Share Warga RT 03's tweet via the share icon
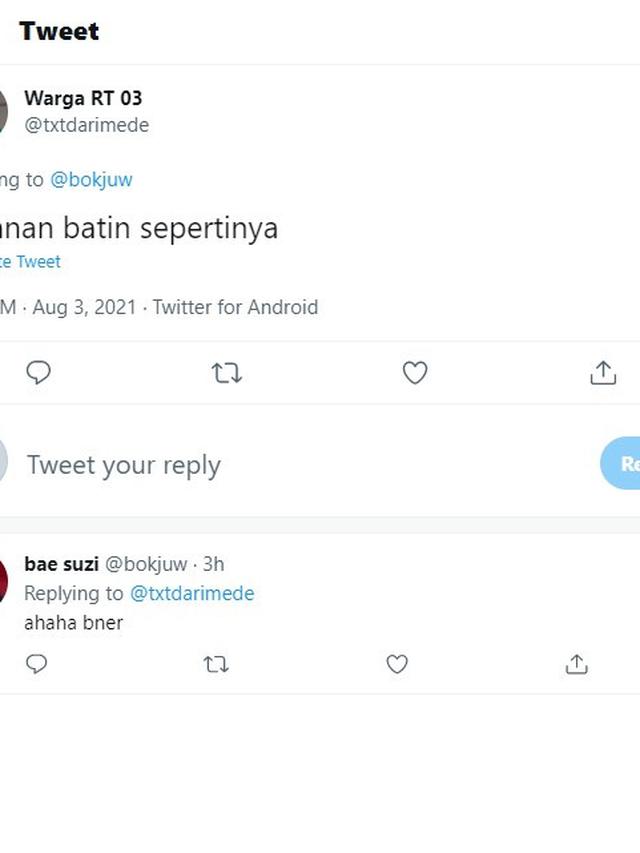 point(603,372)
